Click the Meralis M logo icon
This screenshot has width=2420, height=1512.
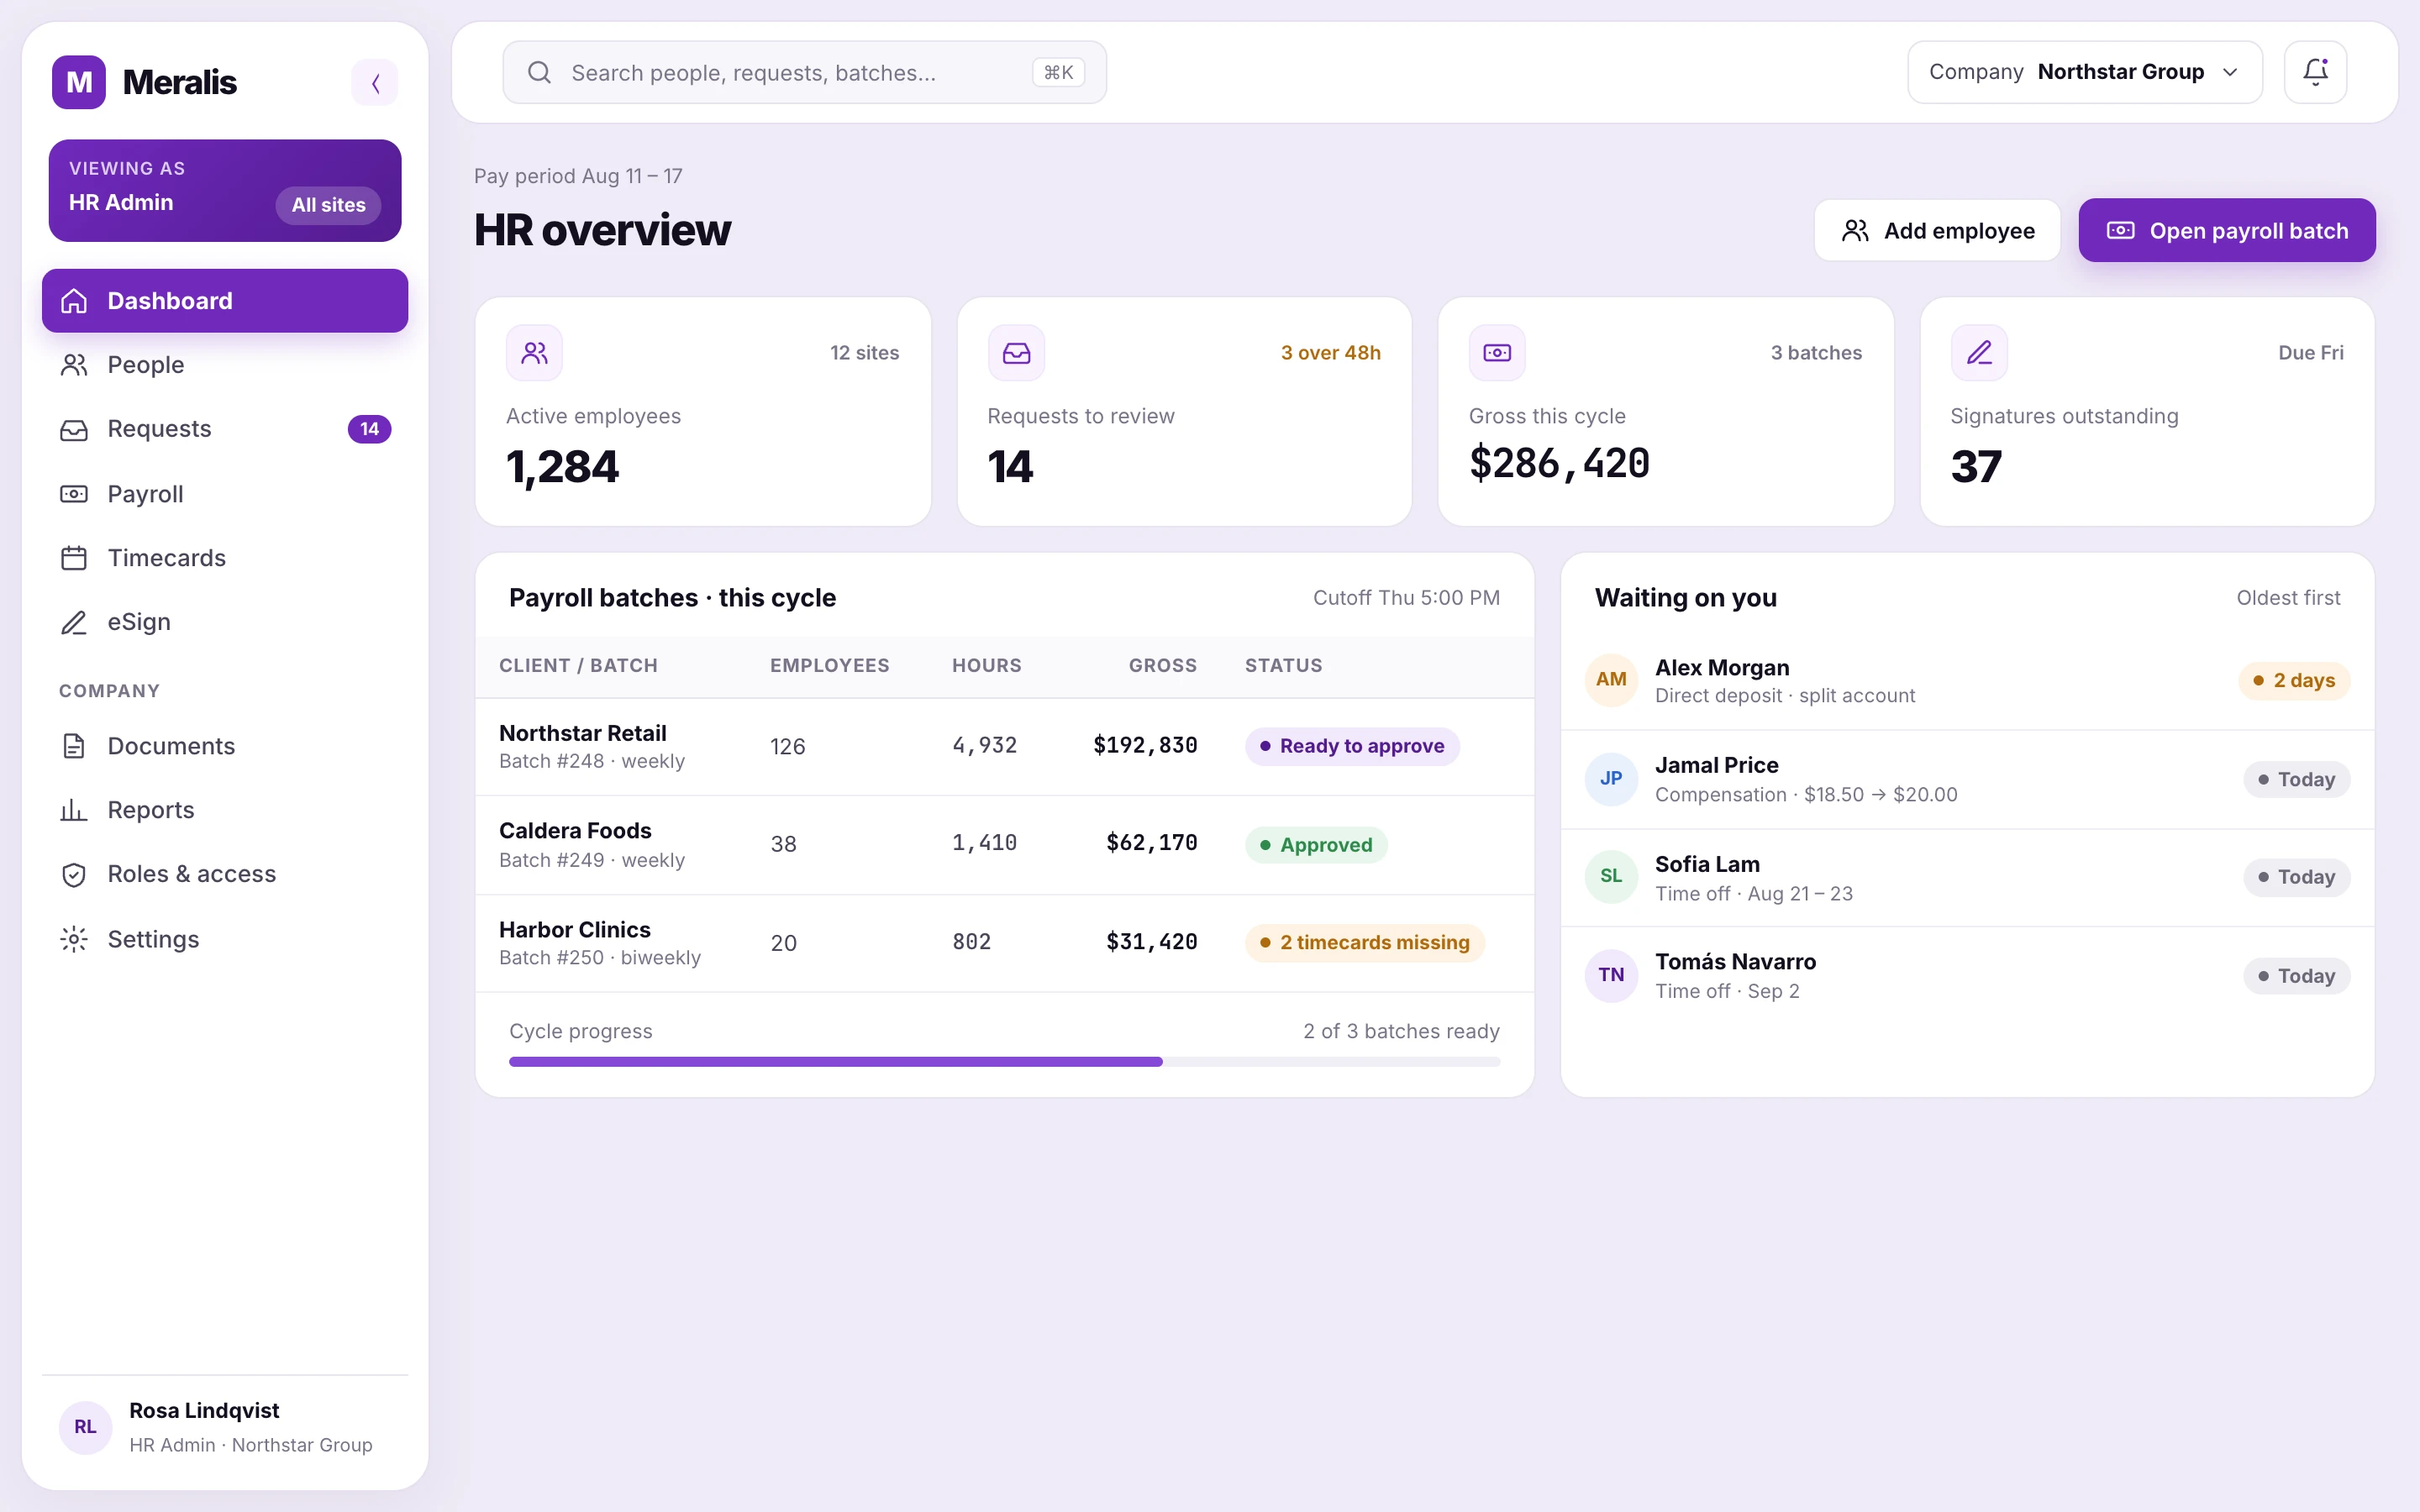coord(78,82)
